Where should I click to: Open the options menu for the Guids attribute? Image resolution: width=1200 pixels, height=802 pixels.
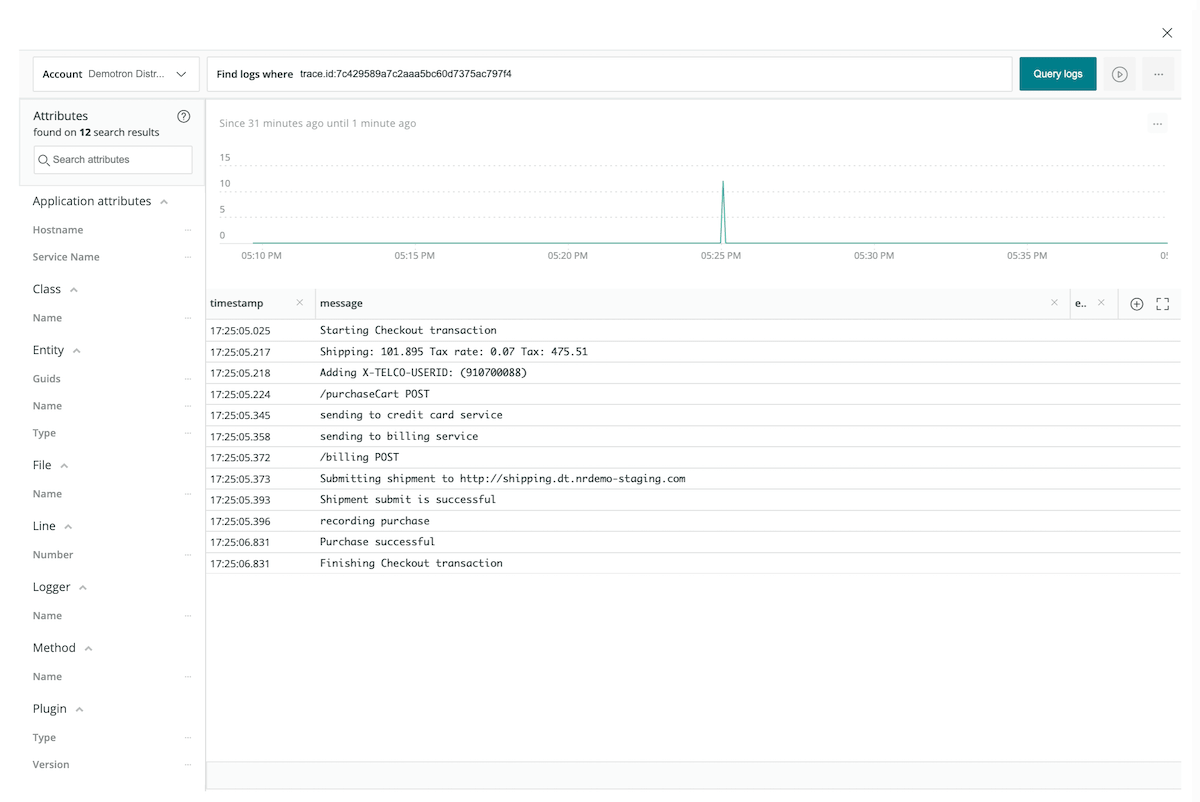(187, 379)
